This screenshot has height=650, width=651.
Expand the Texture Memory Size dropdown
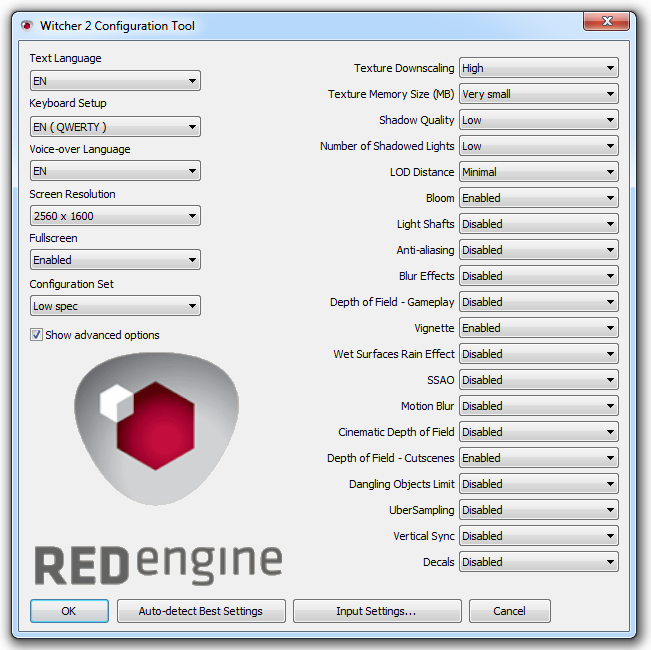click(538, 94)
